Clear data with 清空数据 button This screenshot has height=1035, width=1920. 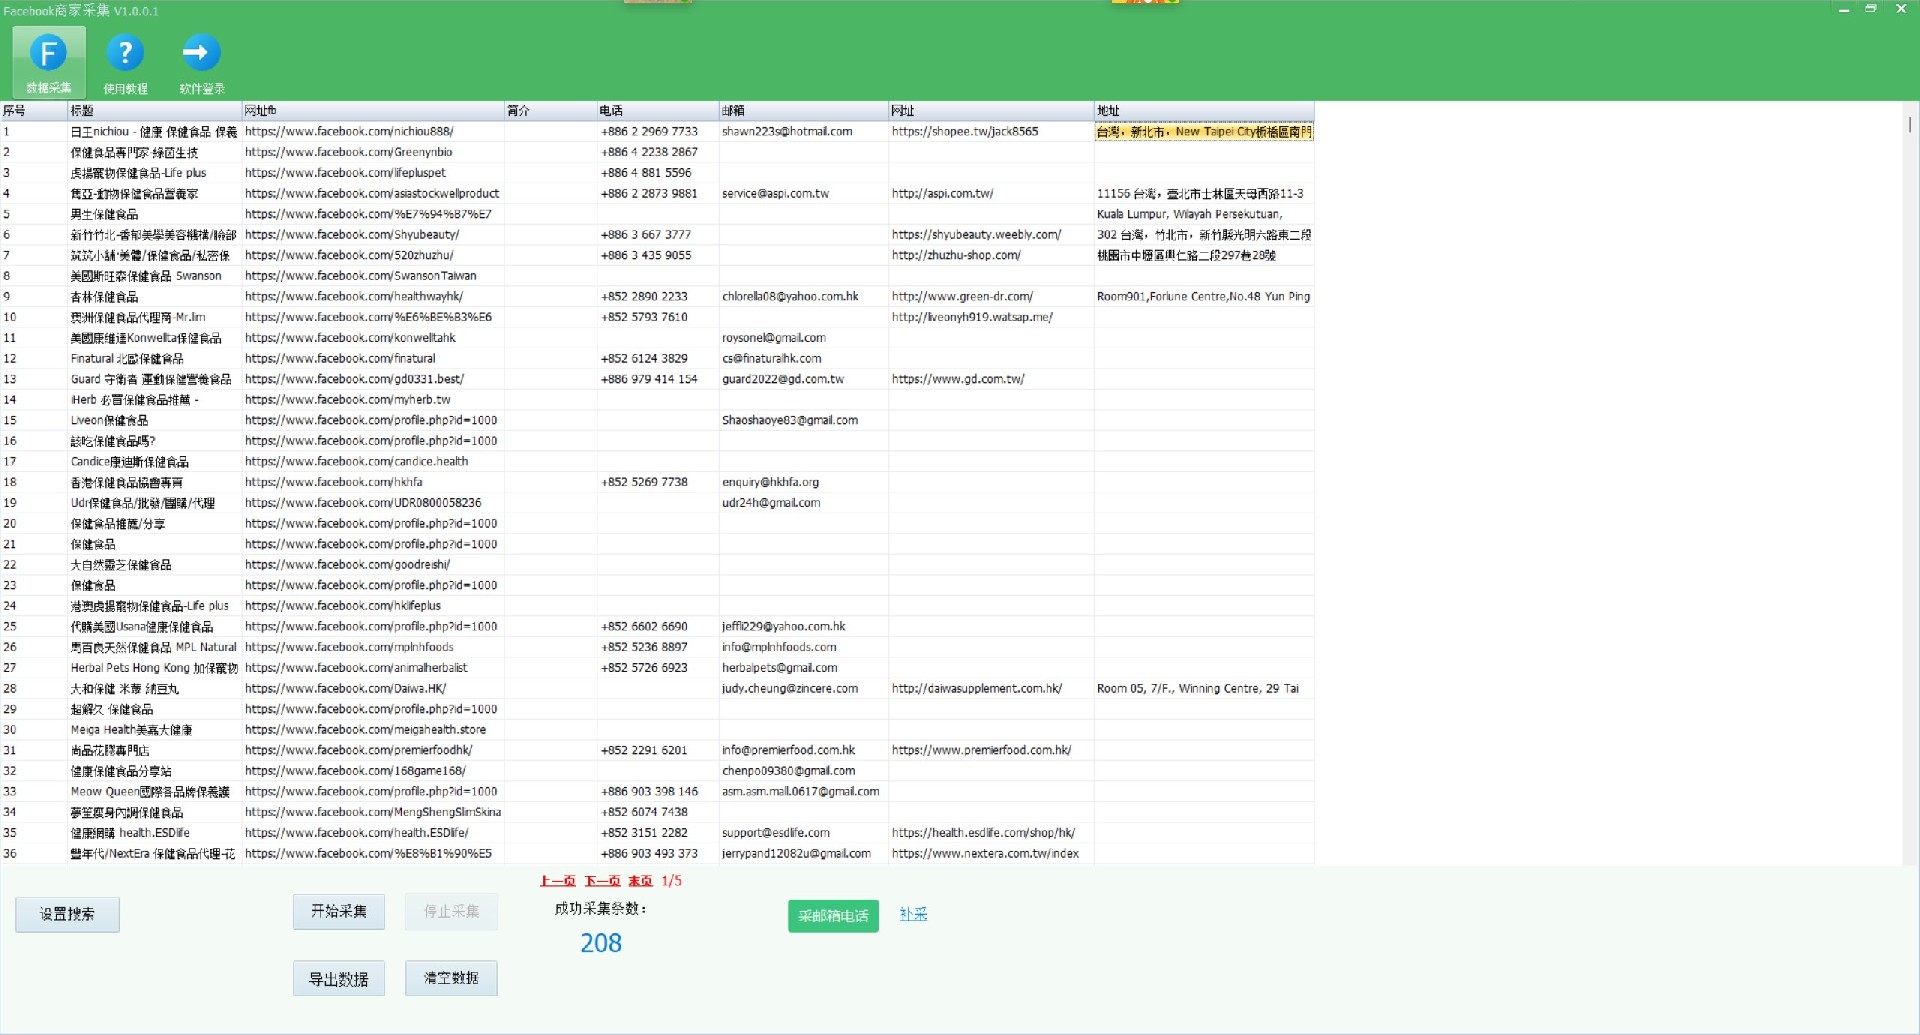(x=451, y=978)
